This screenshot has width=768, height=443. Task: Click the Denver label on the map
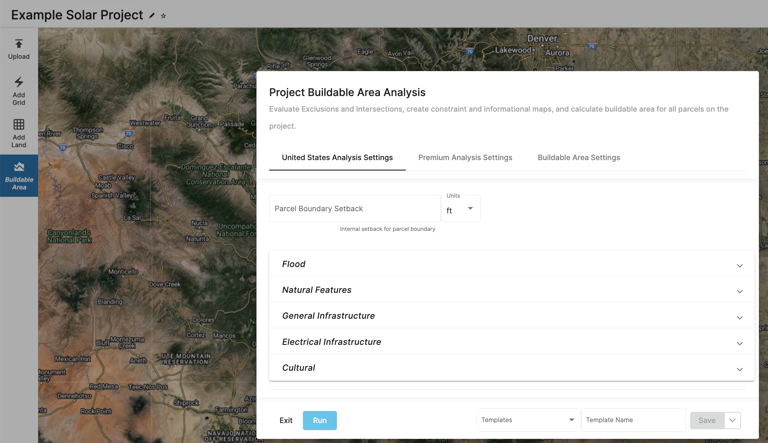tap(542, 38)
